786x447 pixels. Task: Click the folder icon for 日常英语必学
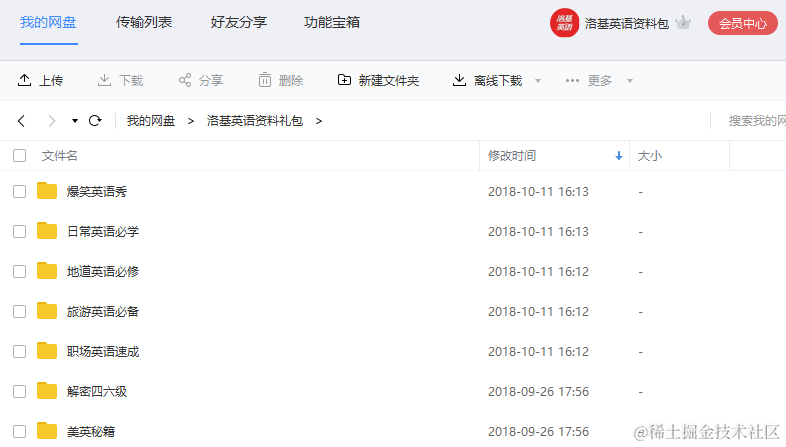47,231
